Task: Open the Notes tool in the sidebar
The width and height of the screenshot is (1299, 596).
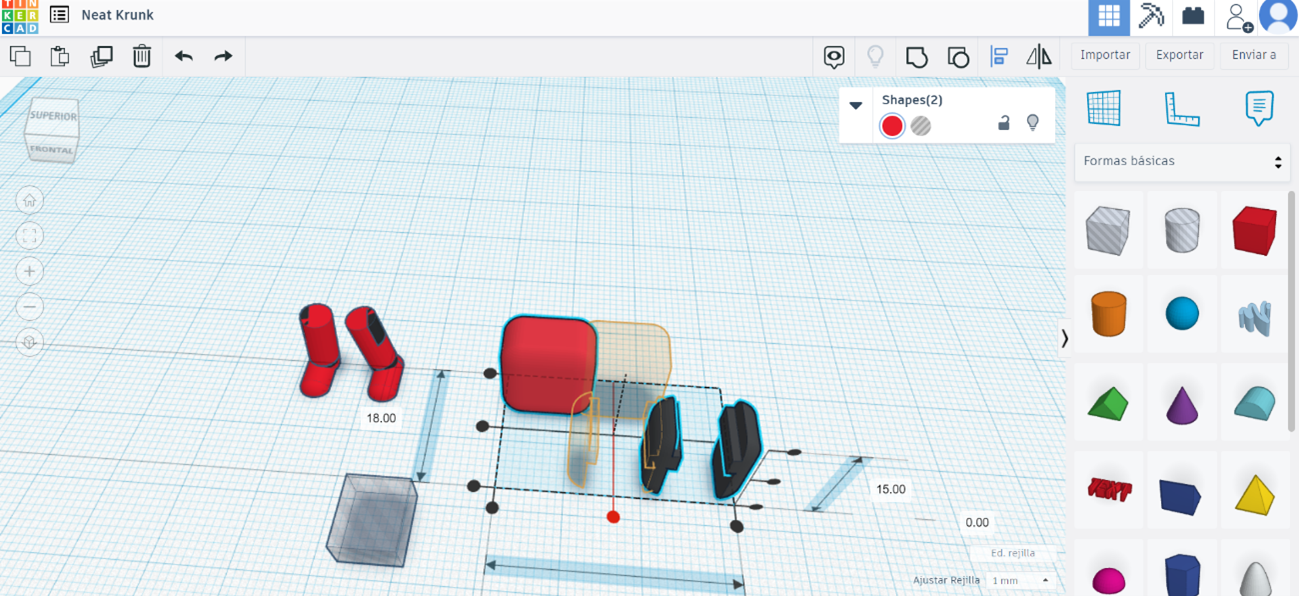Action: (x=1258, y=108)
